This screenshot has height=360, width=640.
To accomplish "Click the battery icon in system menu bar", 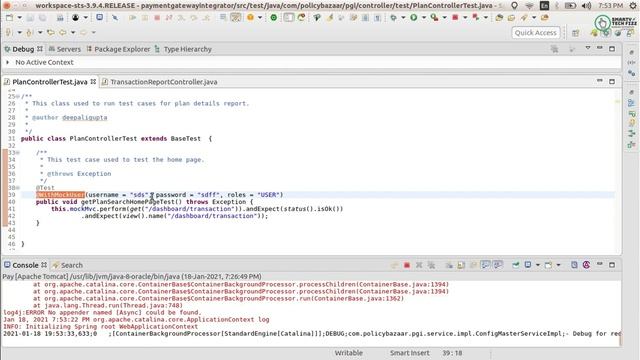I will coord(570,6).
